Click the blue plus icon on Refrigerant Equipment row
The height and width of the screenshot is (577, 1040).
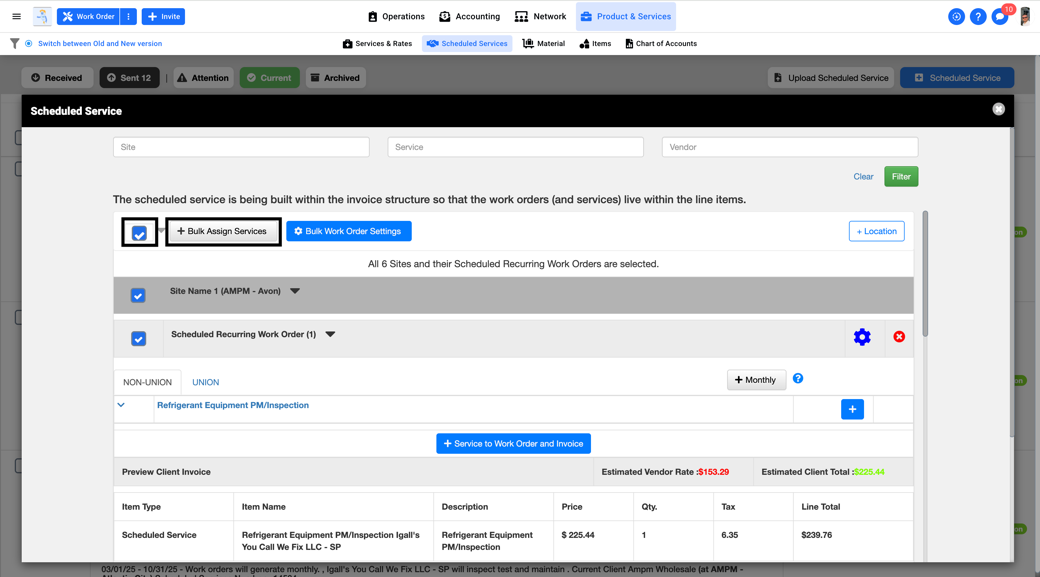851,408
